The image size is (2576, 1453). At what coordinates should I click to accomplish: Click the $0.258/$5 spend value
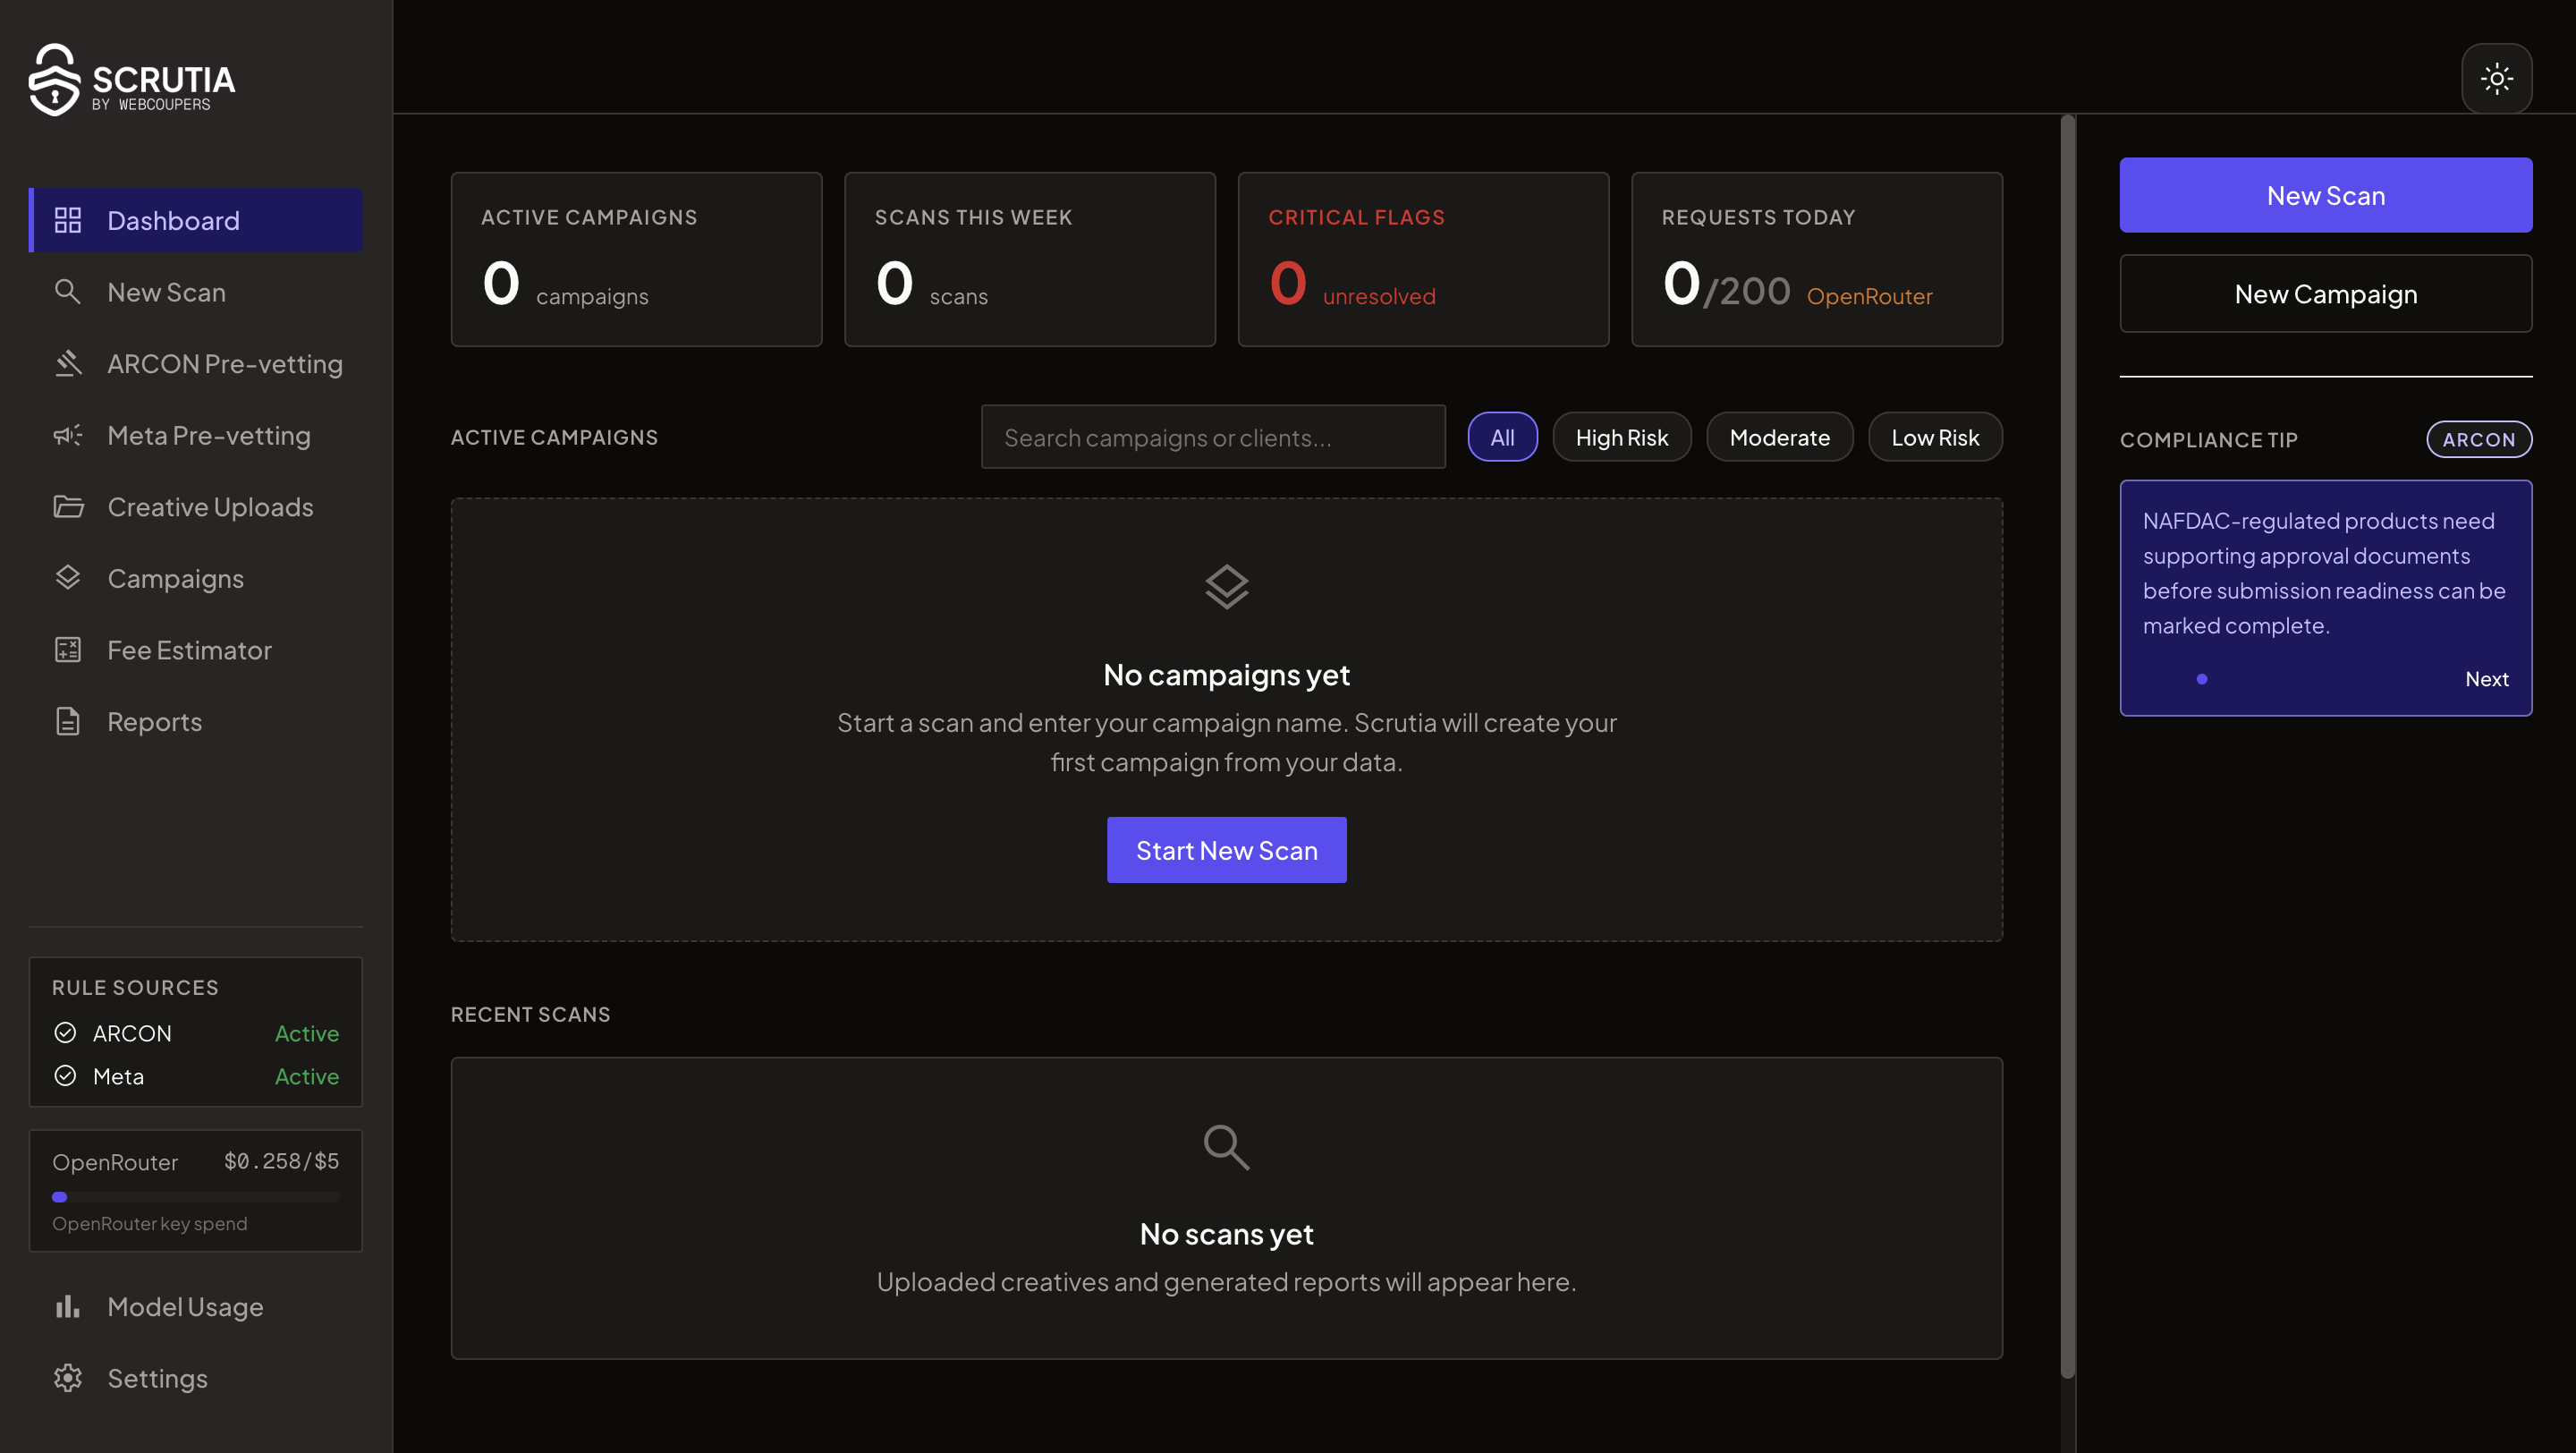pos(281,1161)
